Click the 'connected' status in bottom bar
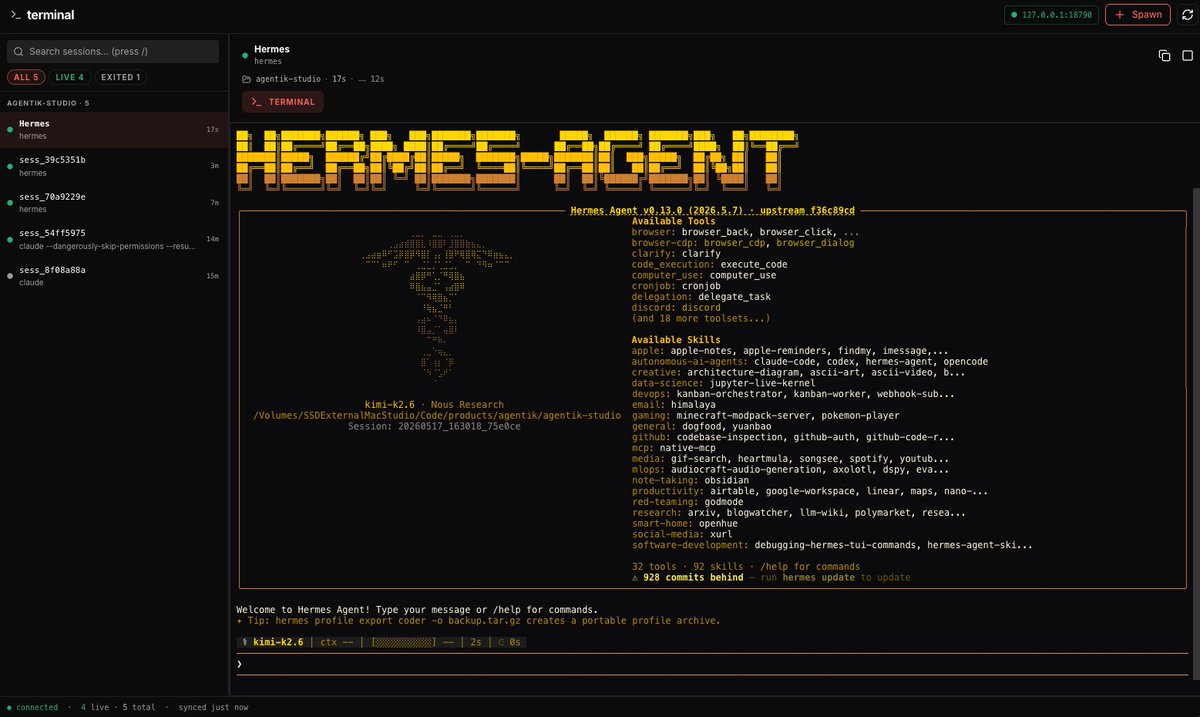The width and height of the screenshot is (1200, 717). coord(32,707)
